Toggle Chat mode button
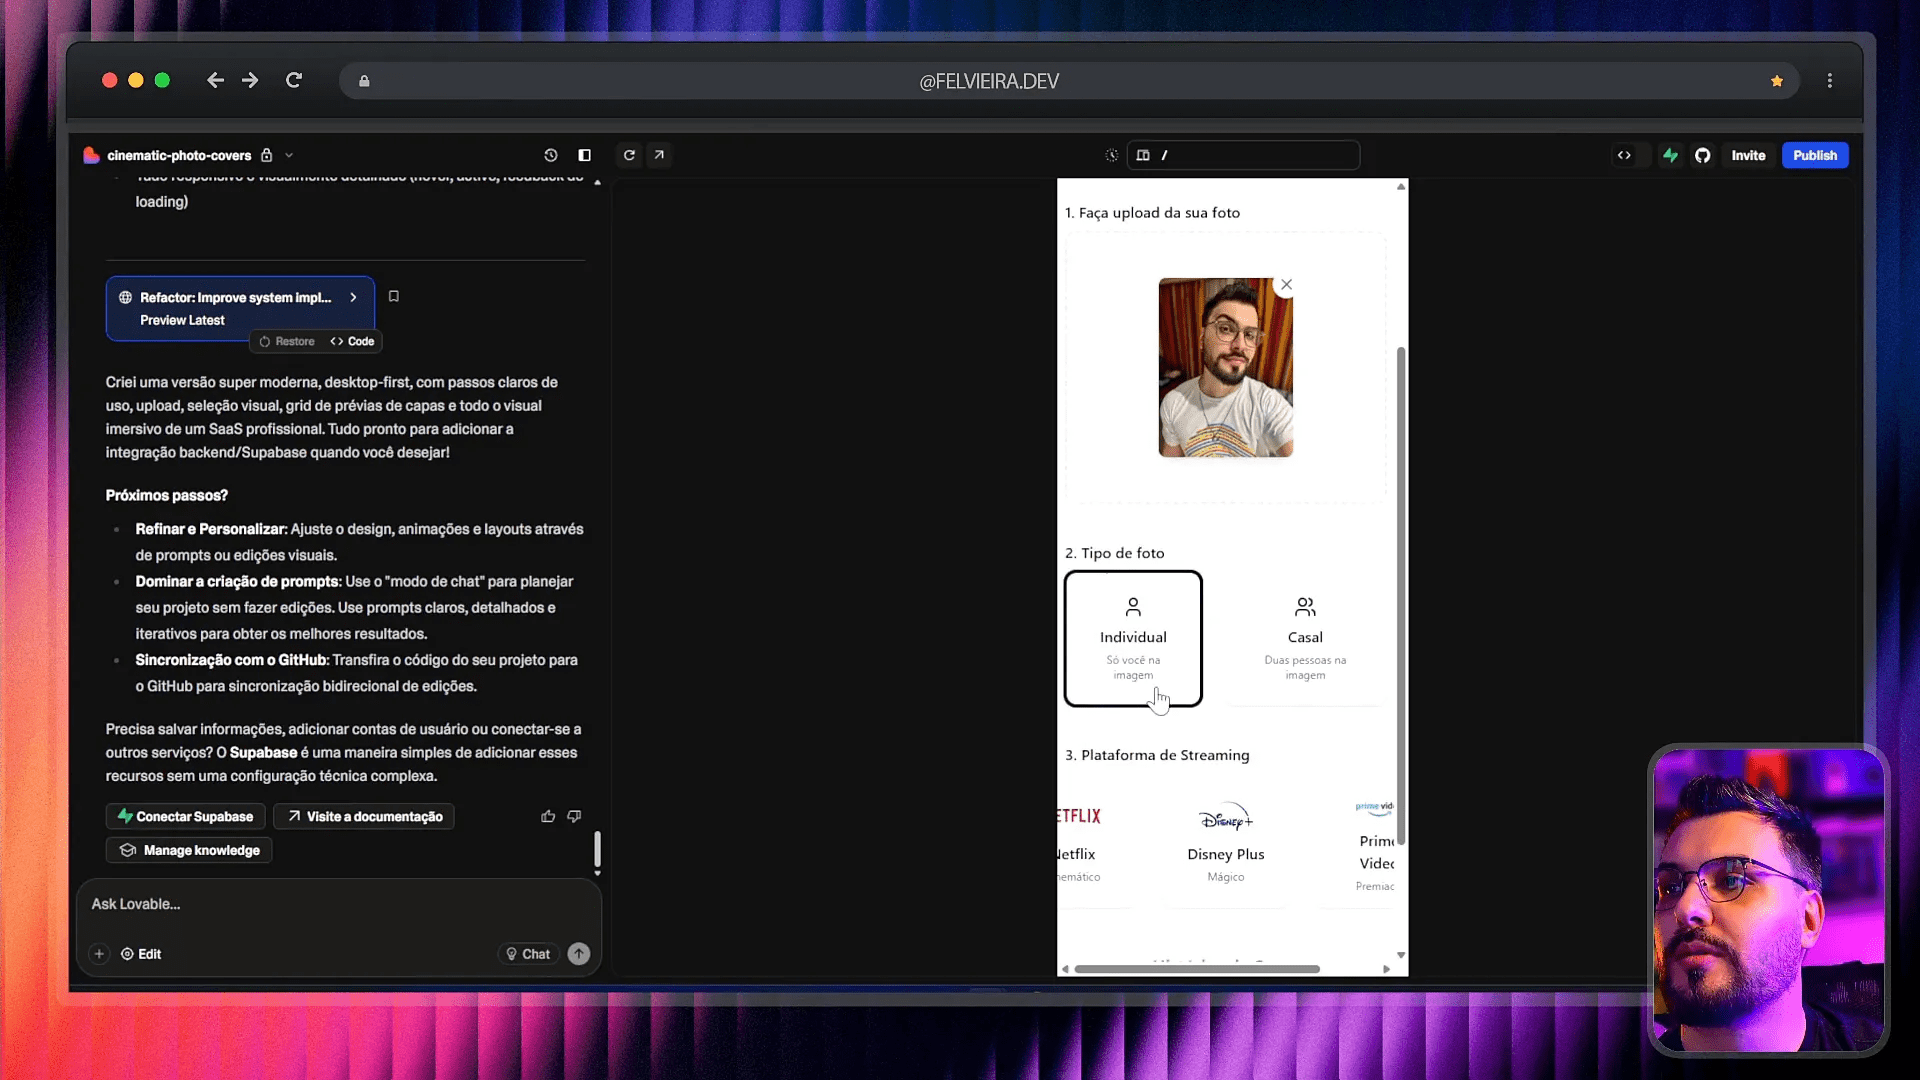The image size is (1920, 1080). 528,954
